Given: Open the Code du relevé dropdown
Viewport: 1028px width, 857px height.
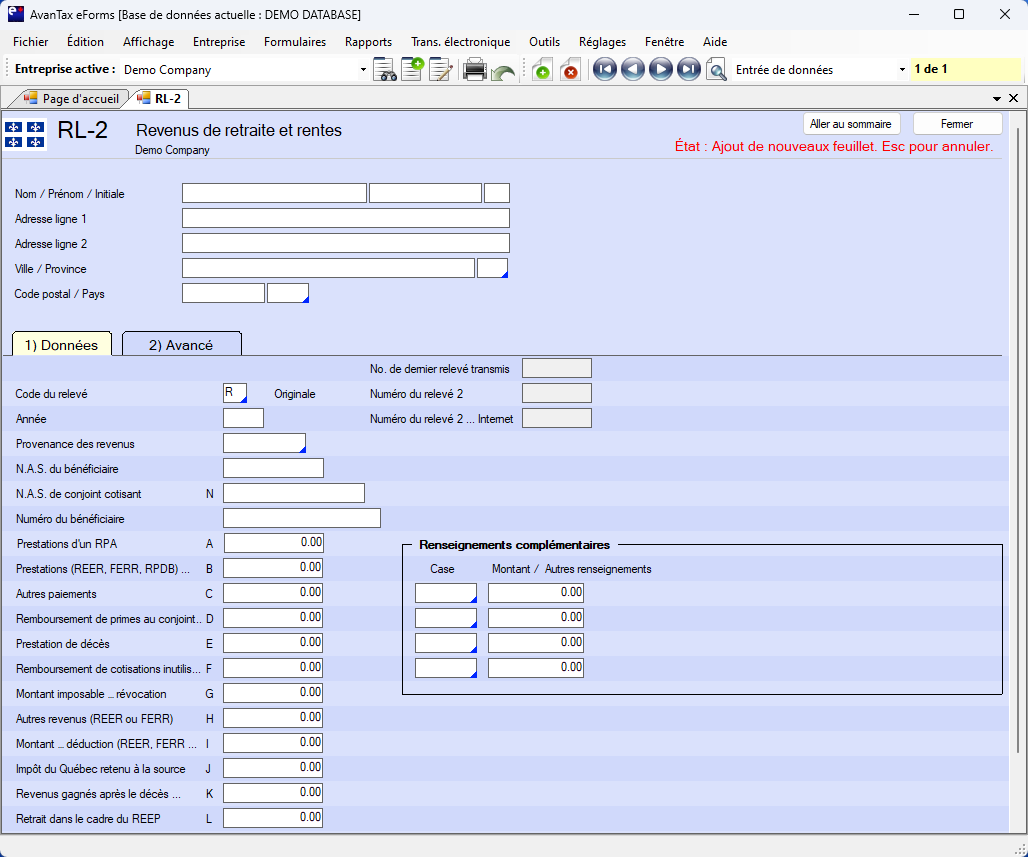Looking at the screenshot, I should coord(235,394).
